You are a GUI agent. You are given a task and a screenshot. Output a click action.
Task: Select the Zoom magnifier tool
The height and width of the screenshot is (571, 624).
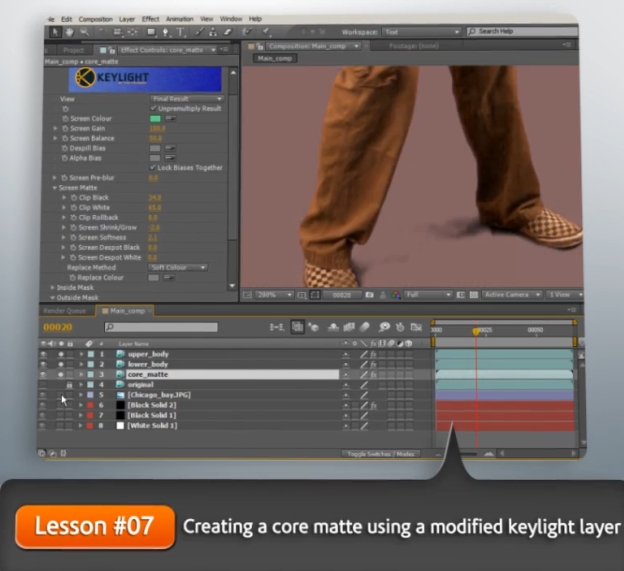(84, 32)
